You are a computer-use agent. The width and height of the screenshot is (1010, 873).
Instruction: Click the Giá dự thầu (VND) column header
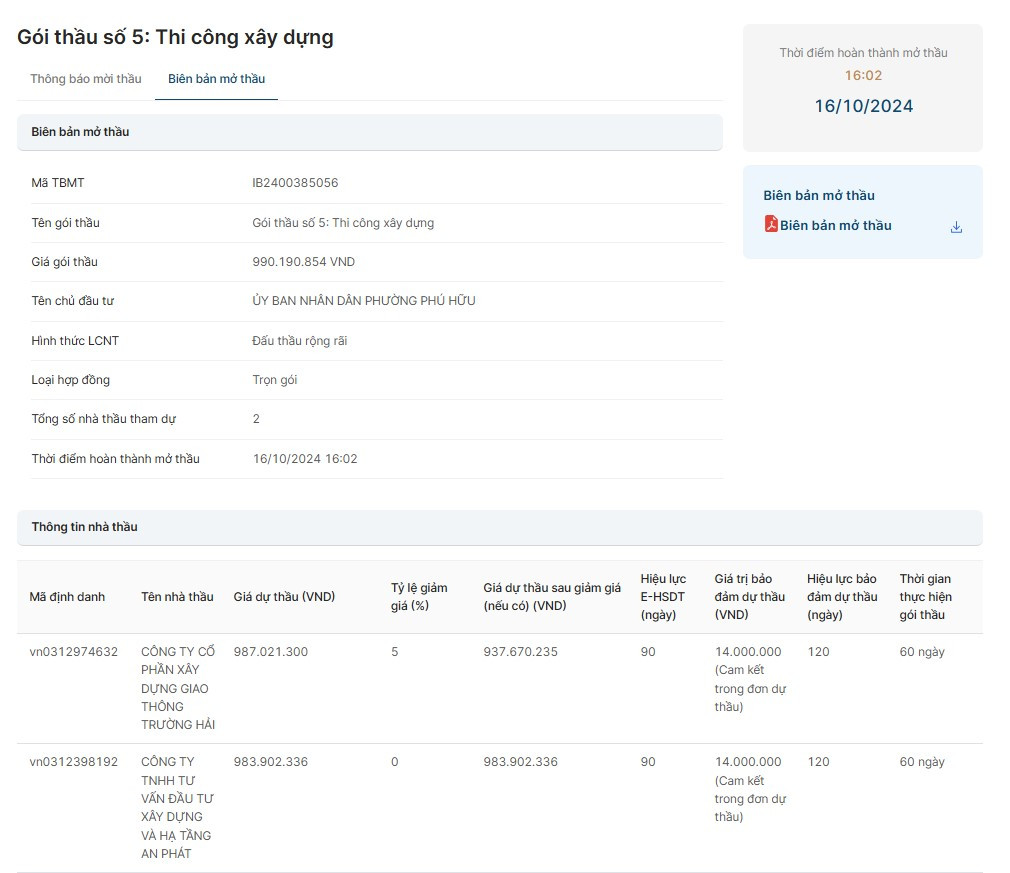click(284, 597)
